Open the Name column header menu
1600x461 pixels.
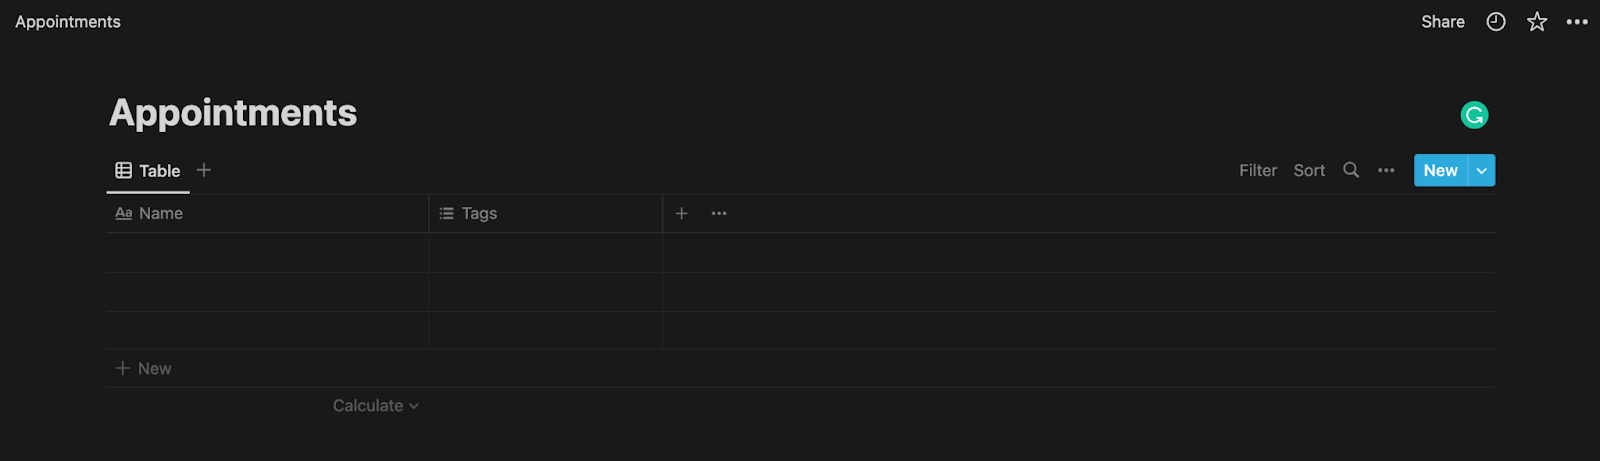(268, 213)
